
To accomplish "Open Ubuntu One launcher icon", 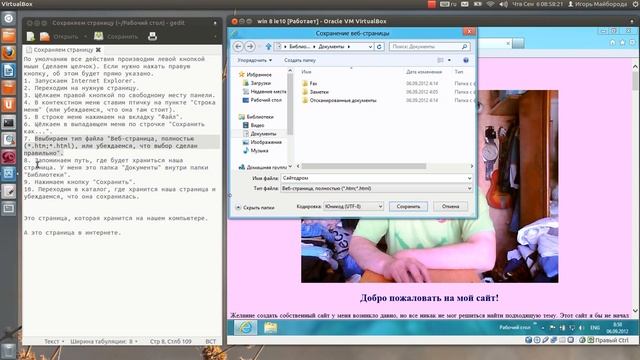I will point(9,105).
